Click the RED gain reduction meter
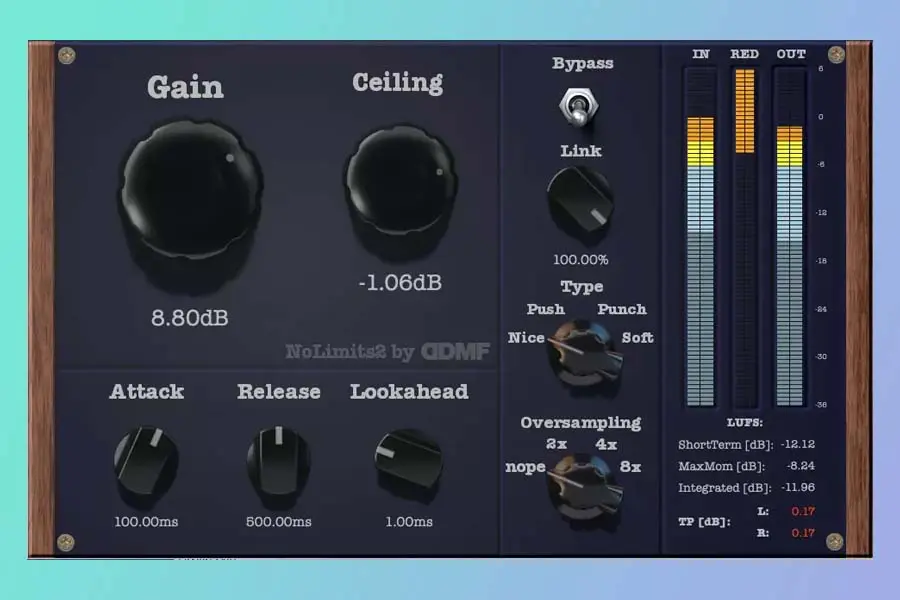 [x=745, y=237]
